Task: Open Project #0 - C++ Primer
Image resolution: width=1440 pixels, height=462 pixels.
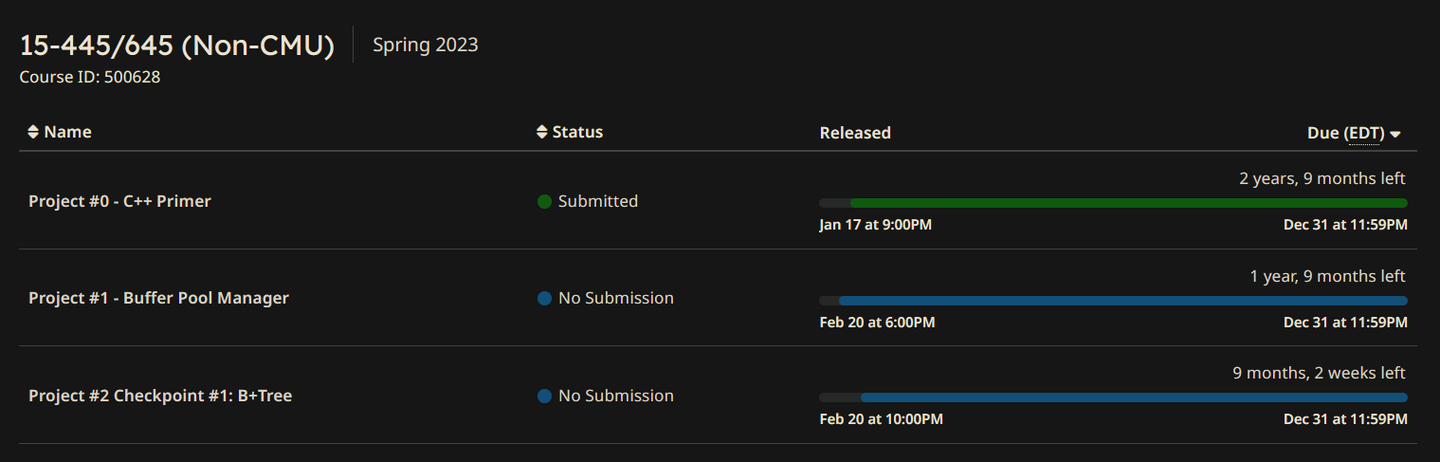Action: [x=120, y=201]
